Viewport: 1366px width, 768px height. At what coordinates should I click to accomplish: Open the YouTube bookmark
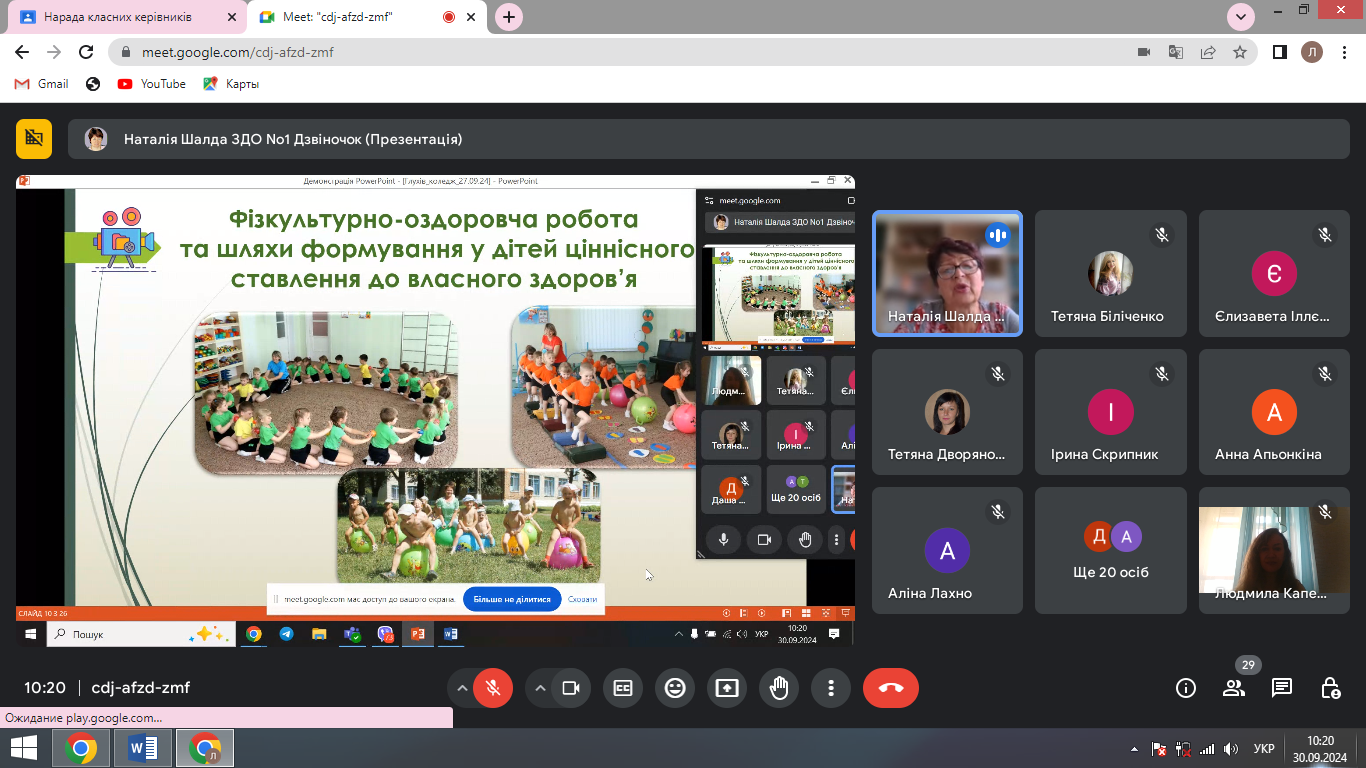tap(152, 84)
